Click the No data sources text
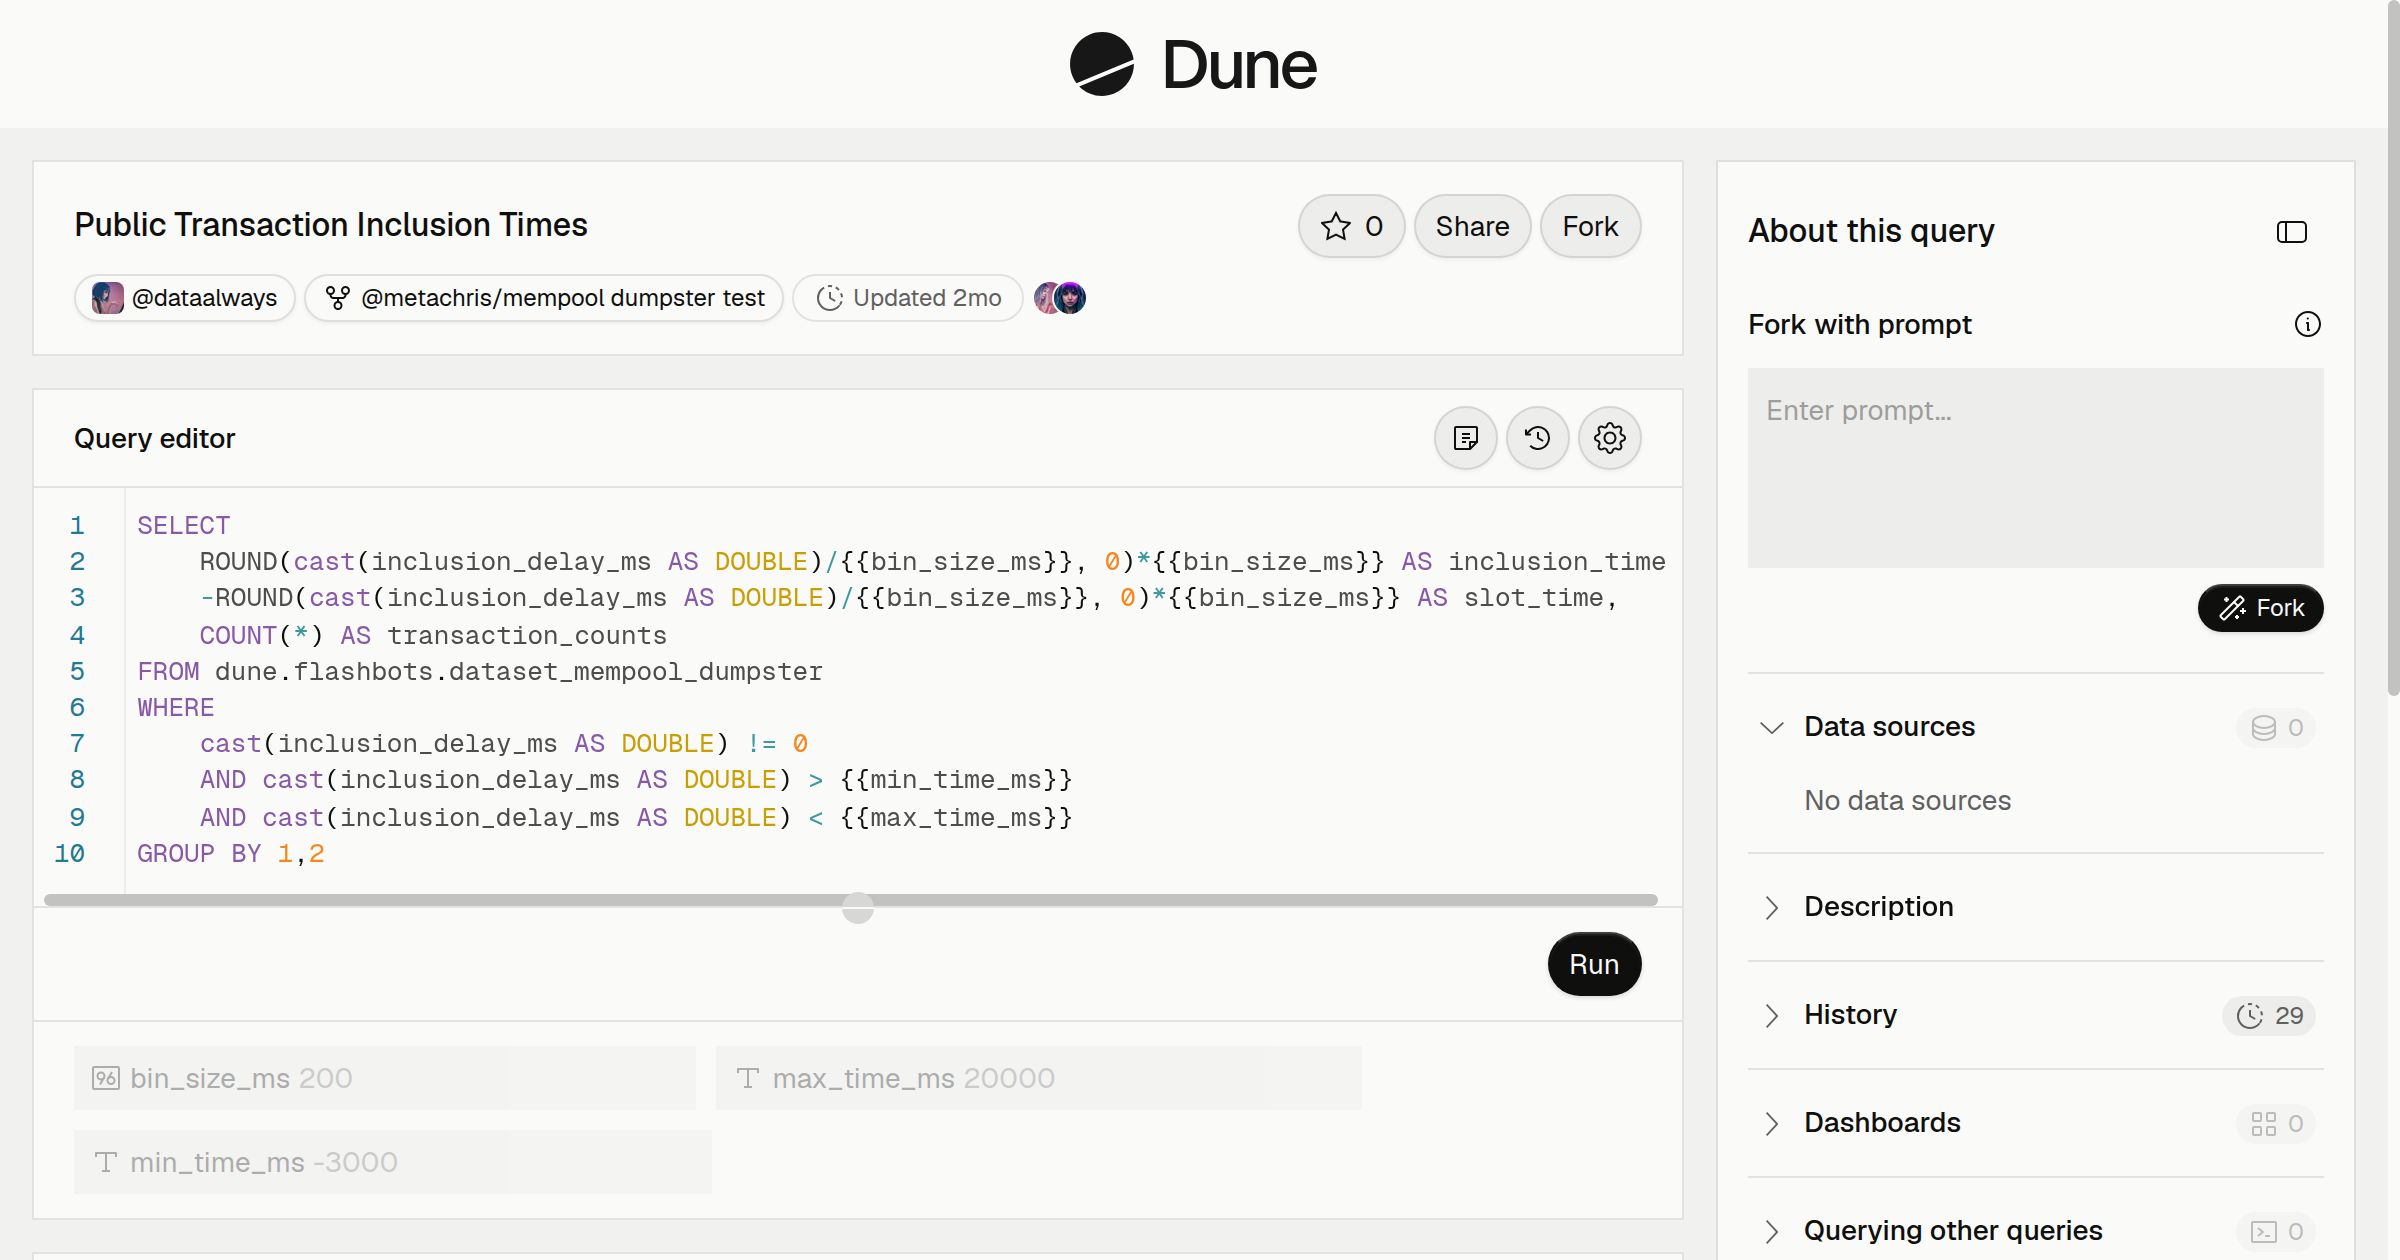 point(1907,801)
